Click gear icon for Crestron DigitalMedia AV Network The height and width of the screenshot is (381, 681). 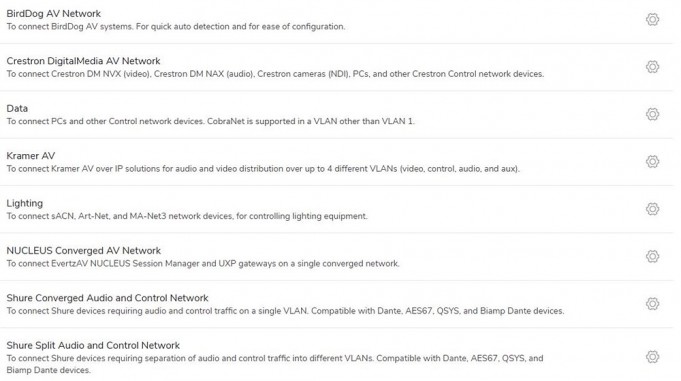(x=652, y=67)
